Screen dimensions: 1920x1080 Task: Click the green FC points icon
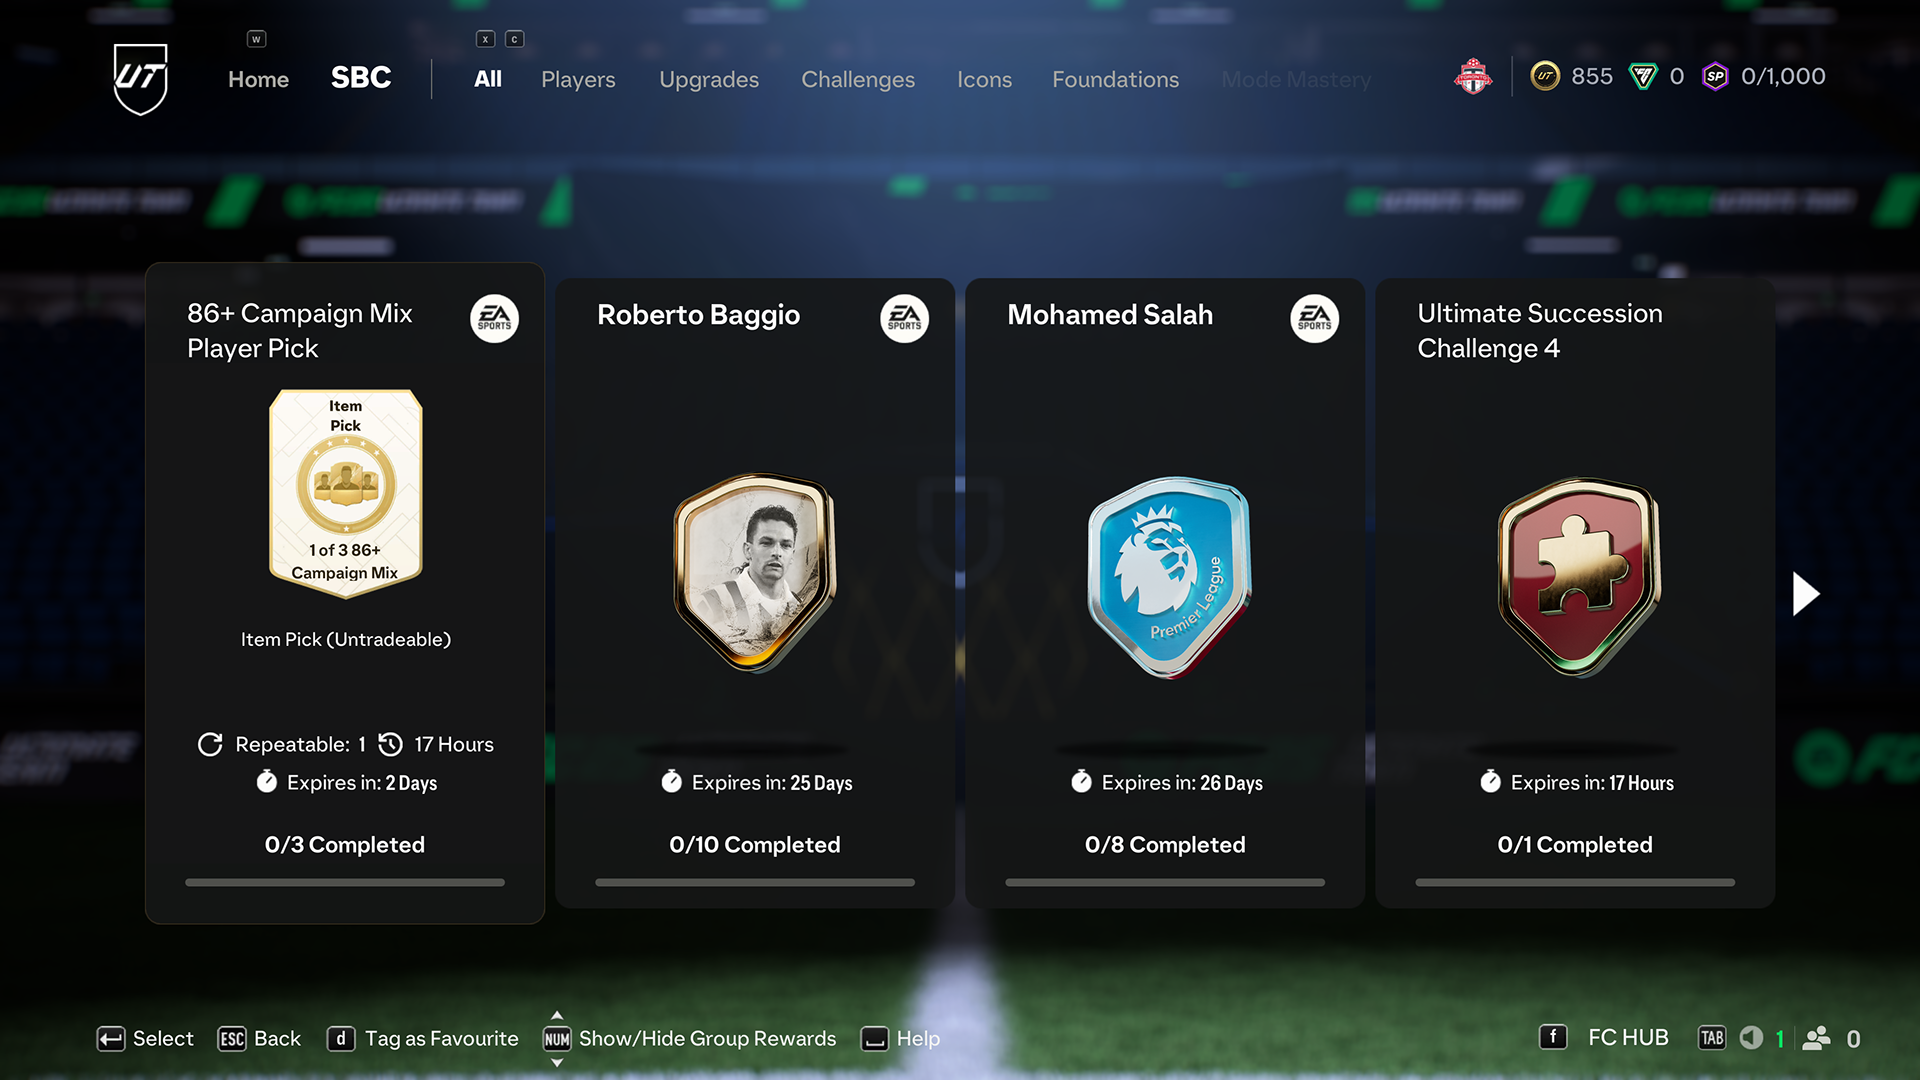click(x=1643, y=77)
